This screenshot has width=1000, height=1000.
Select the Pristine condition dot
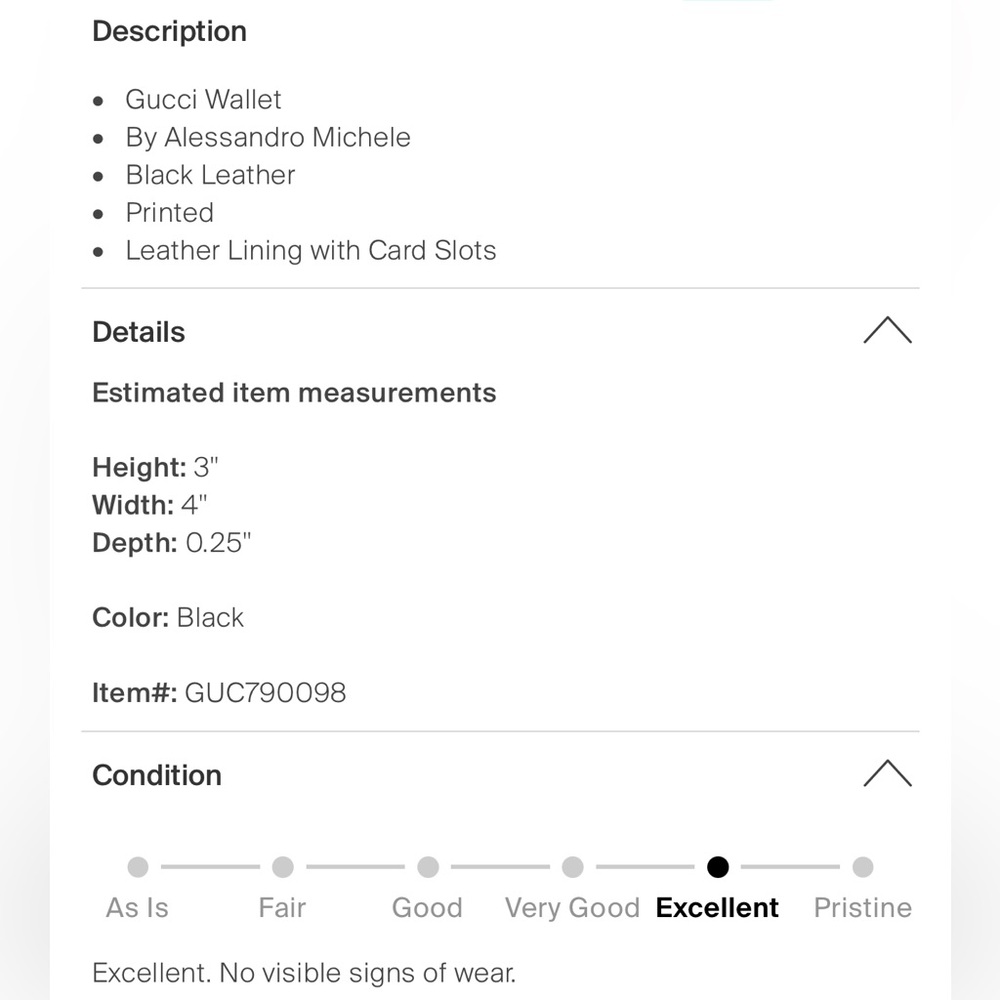pos(863,867)
